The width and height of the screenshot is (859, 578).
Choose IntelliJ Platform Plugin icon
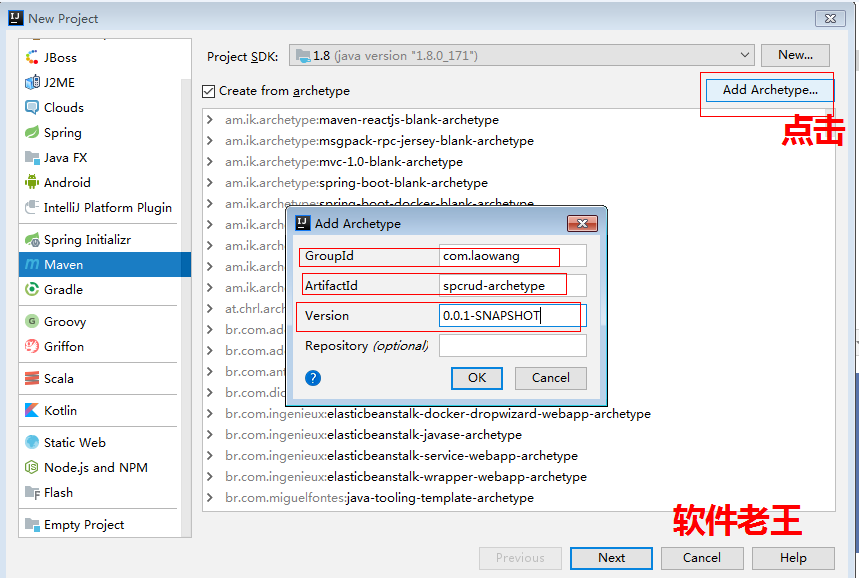coord(32,208)
